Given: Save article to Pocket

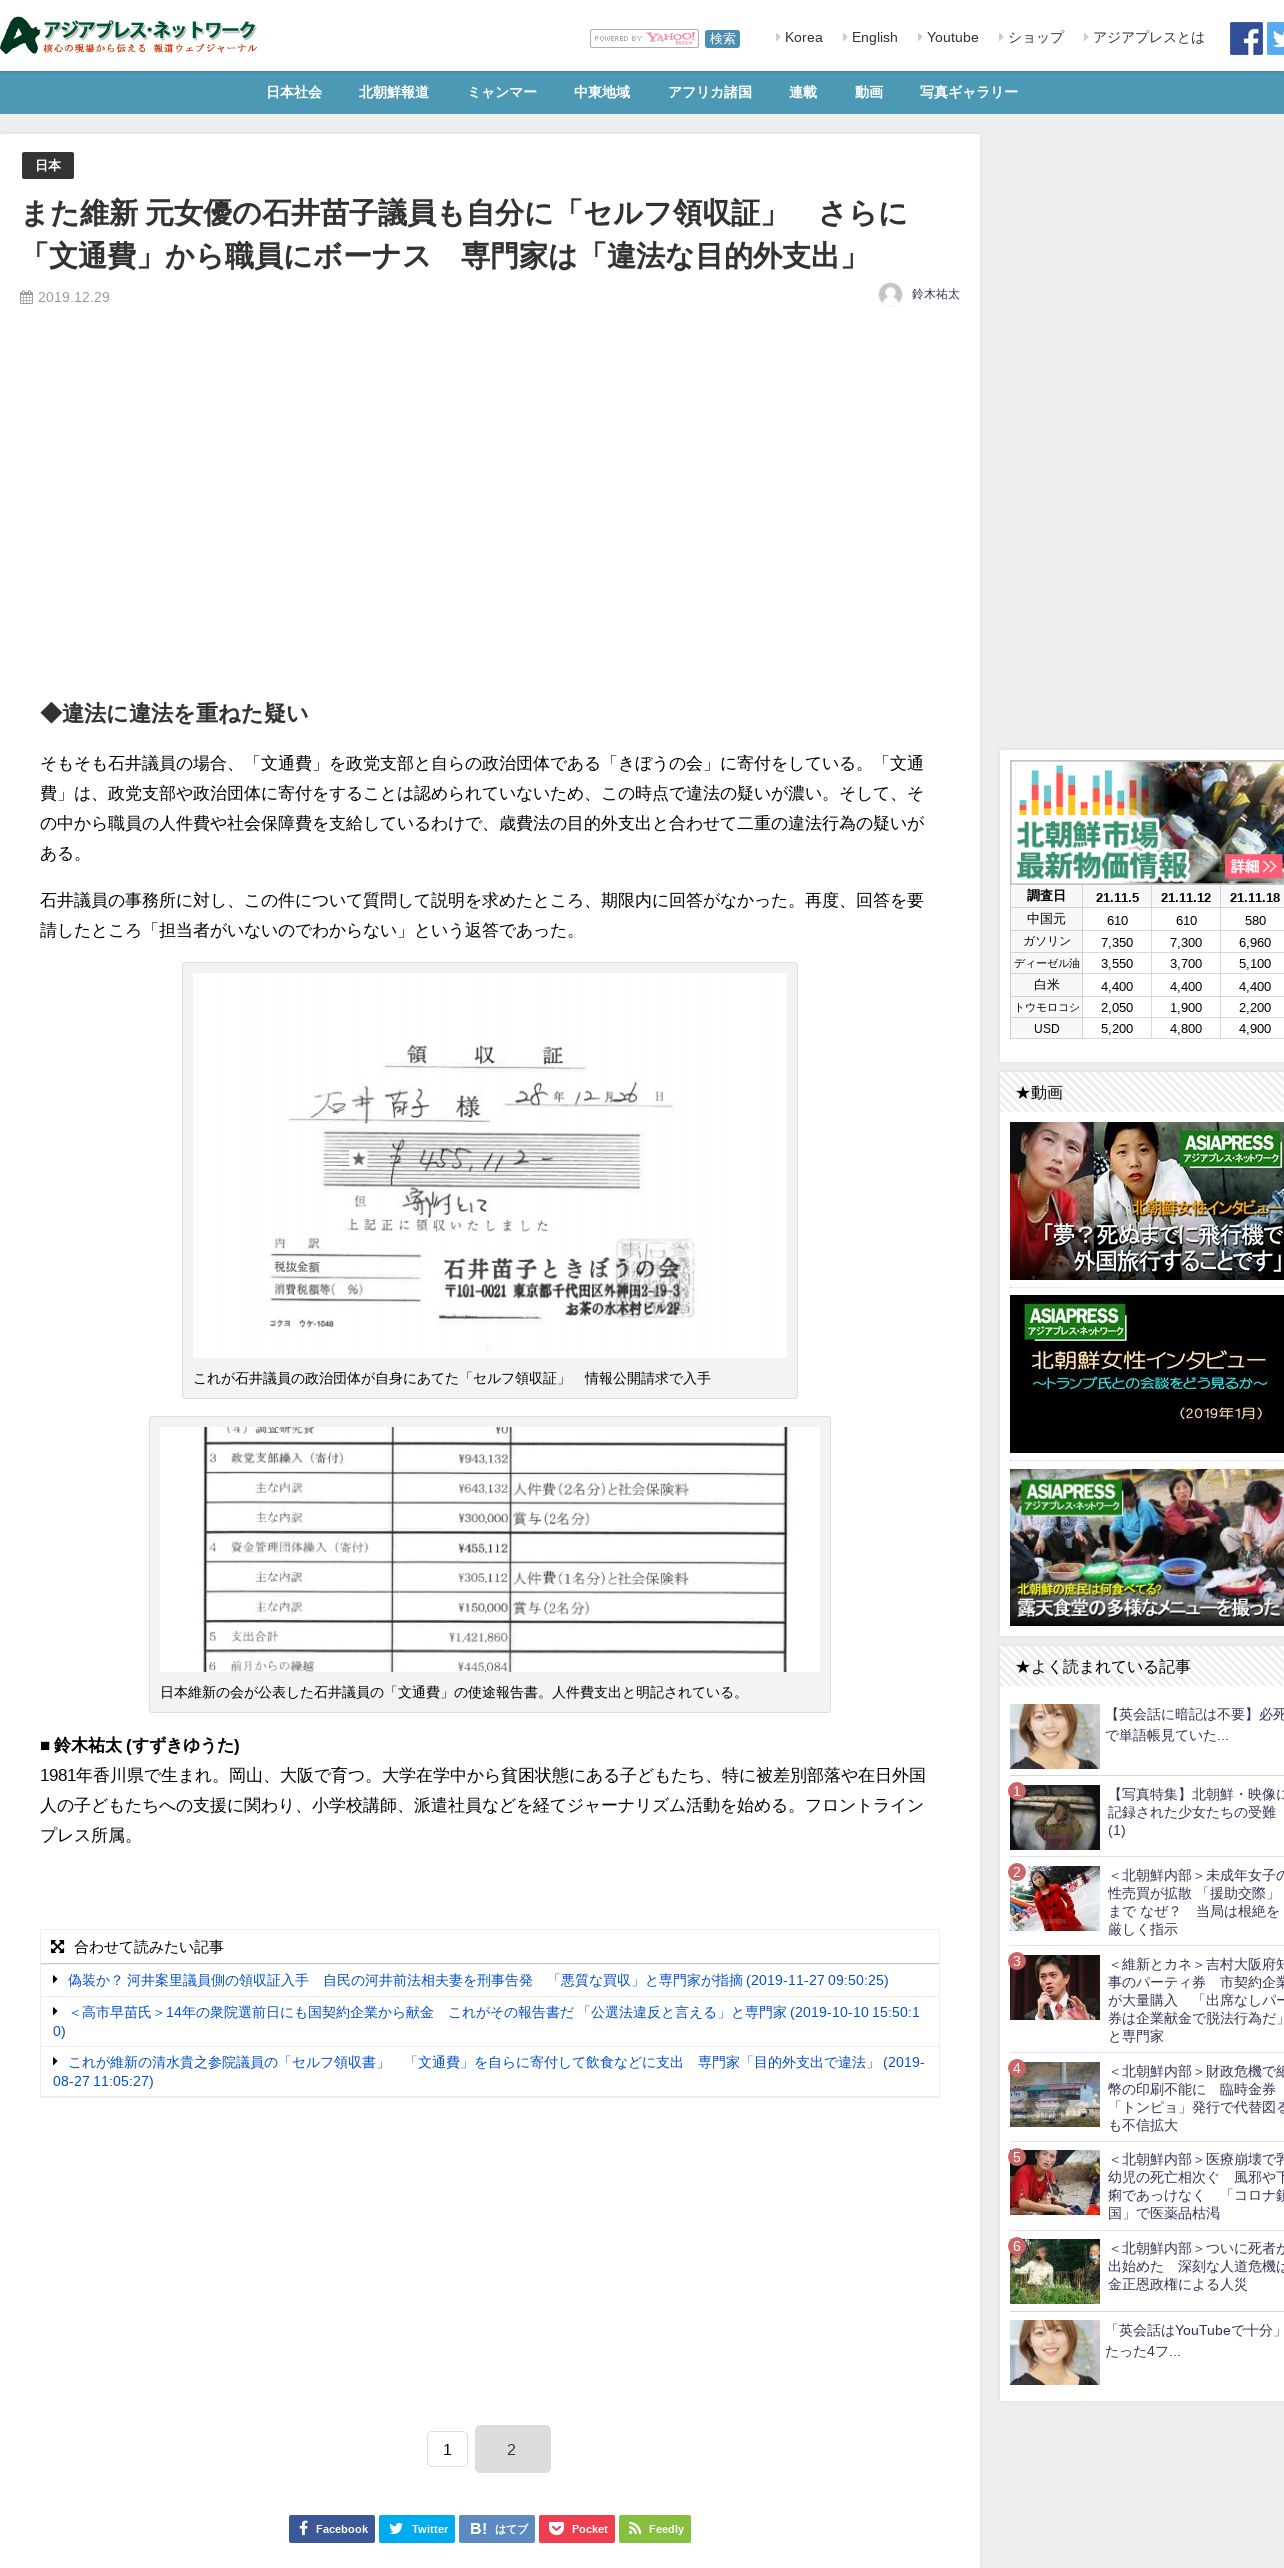Looking at the screenshot, I should [x=577, y=2529].
